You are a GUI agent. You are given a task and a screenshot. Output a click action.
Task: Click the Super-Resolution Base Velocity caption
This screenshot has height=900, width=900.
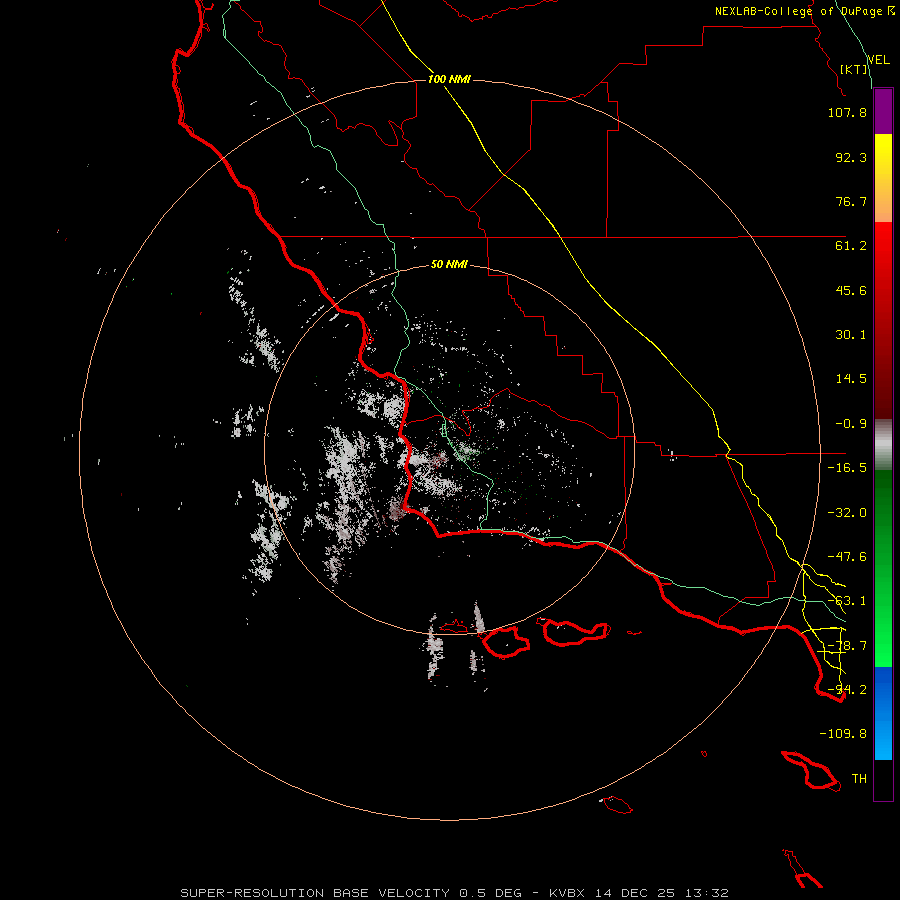pos(454,893)
